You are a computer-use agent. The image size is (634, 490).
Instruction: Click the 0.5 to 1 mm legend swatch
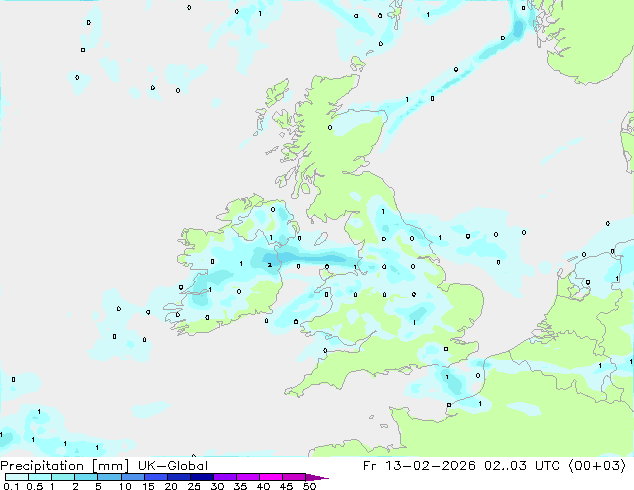coord(40,477)
